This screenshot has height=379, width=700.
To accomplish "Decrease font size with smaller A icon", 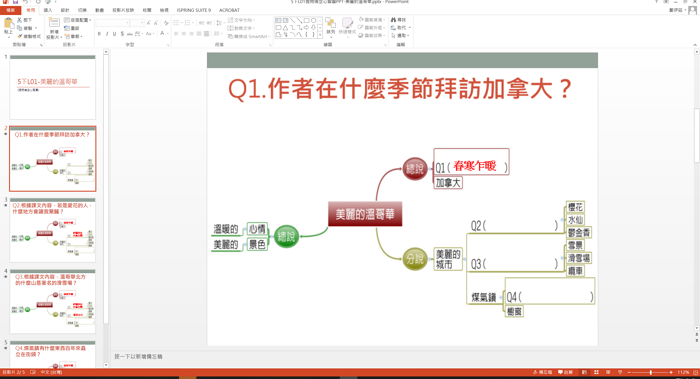I will 156,23.
